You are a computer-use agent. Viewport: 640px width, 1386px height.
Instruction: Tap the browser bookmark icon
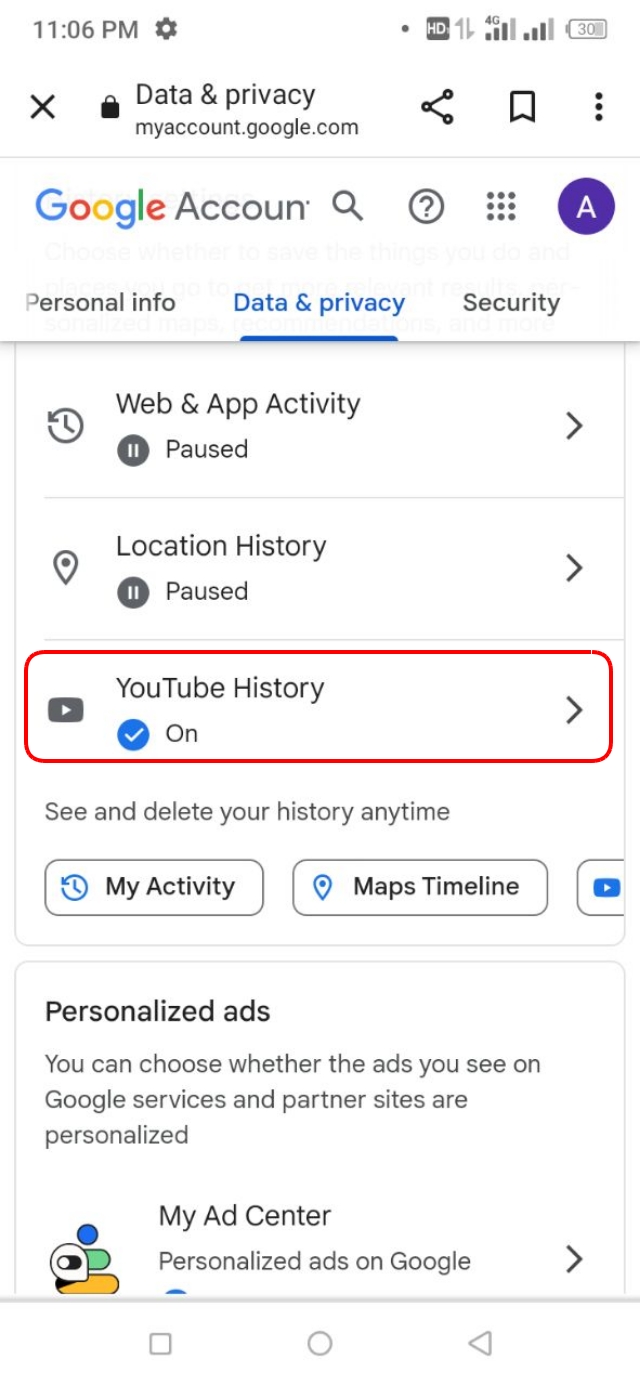tap(519, 107)
